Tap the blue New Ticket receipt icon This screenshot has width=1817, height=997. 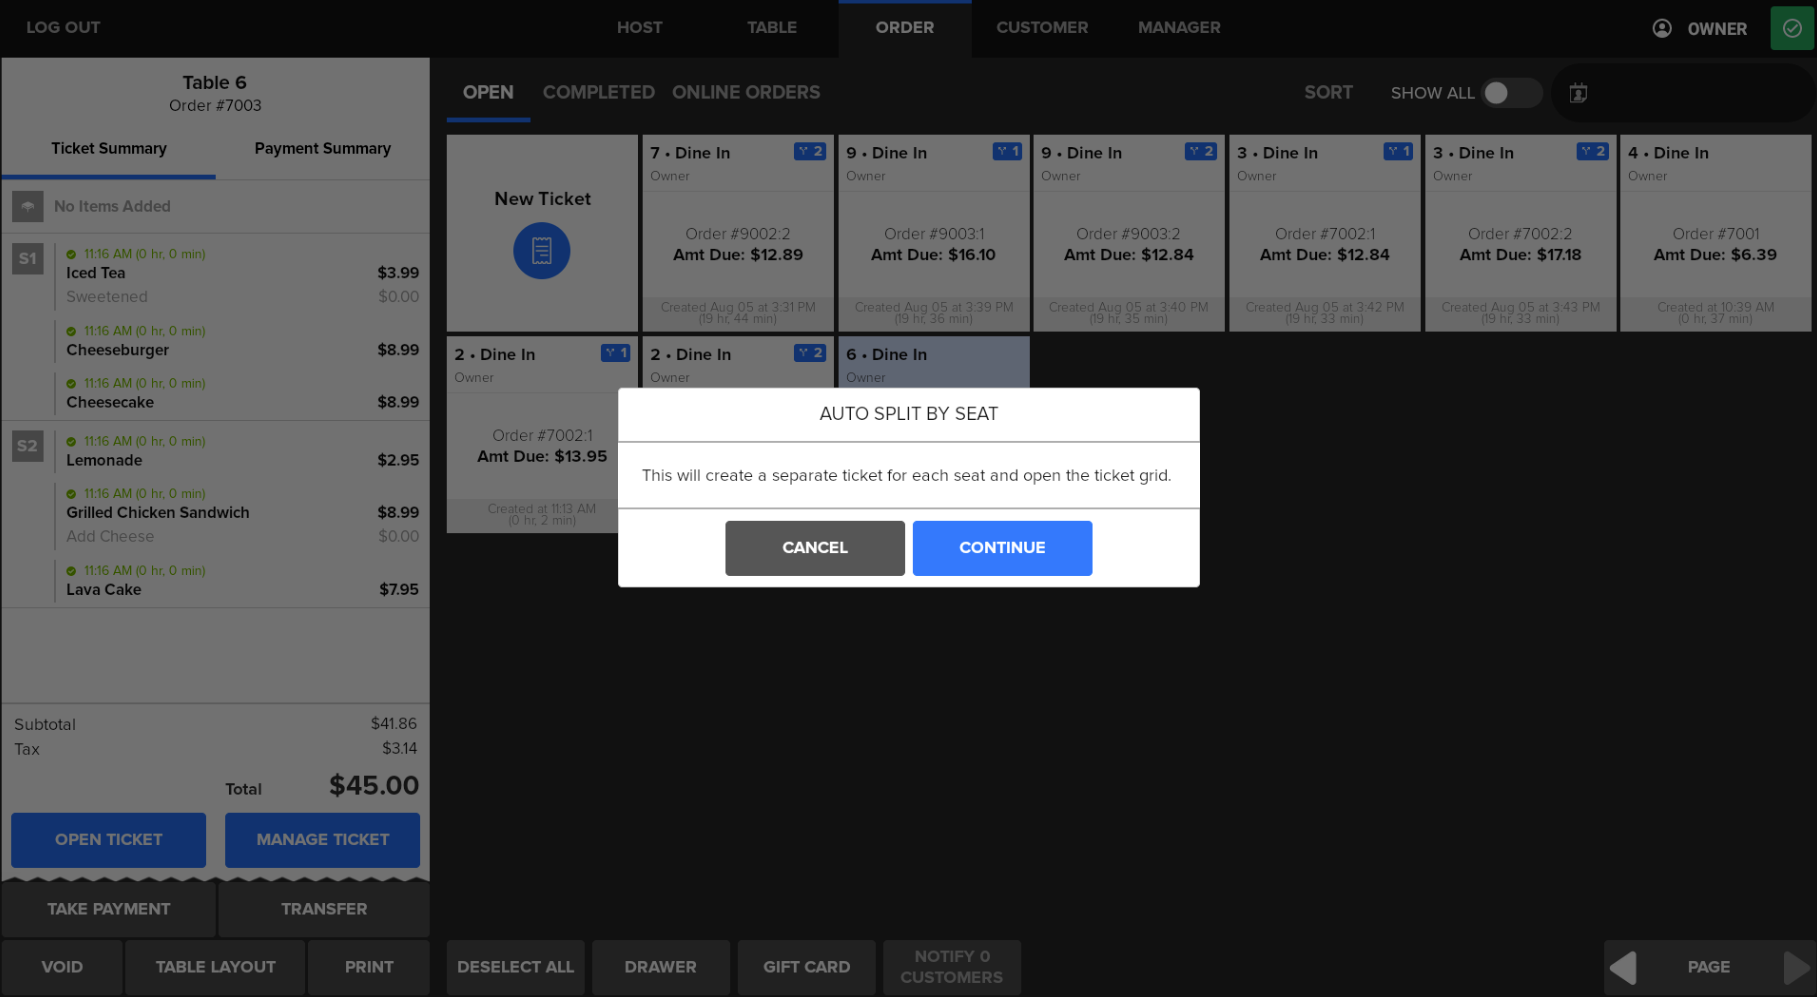tap(542, 250)
